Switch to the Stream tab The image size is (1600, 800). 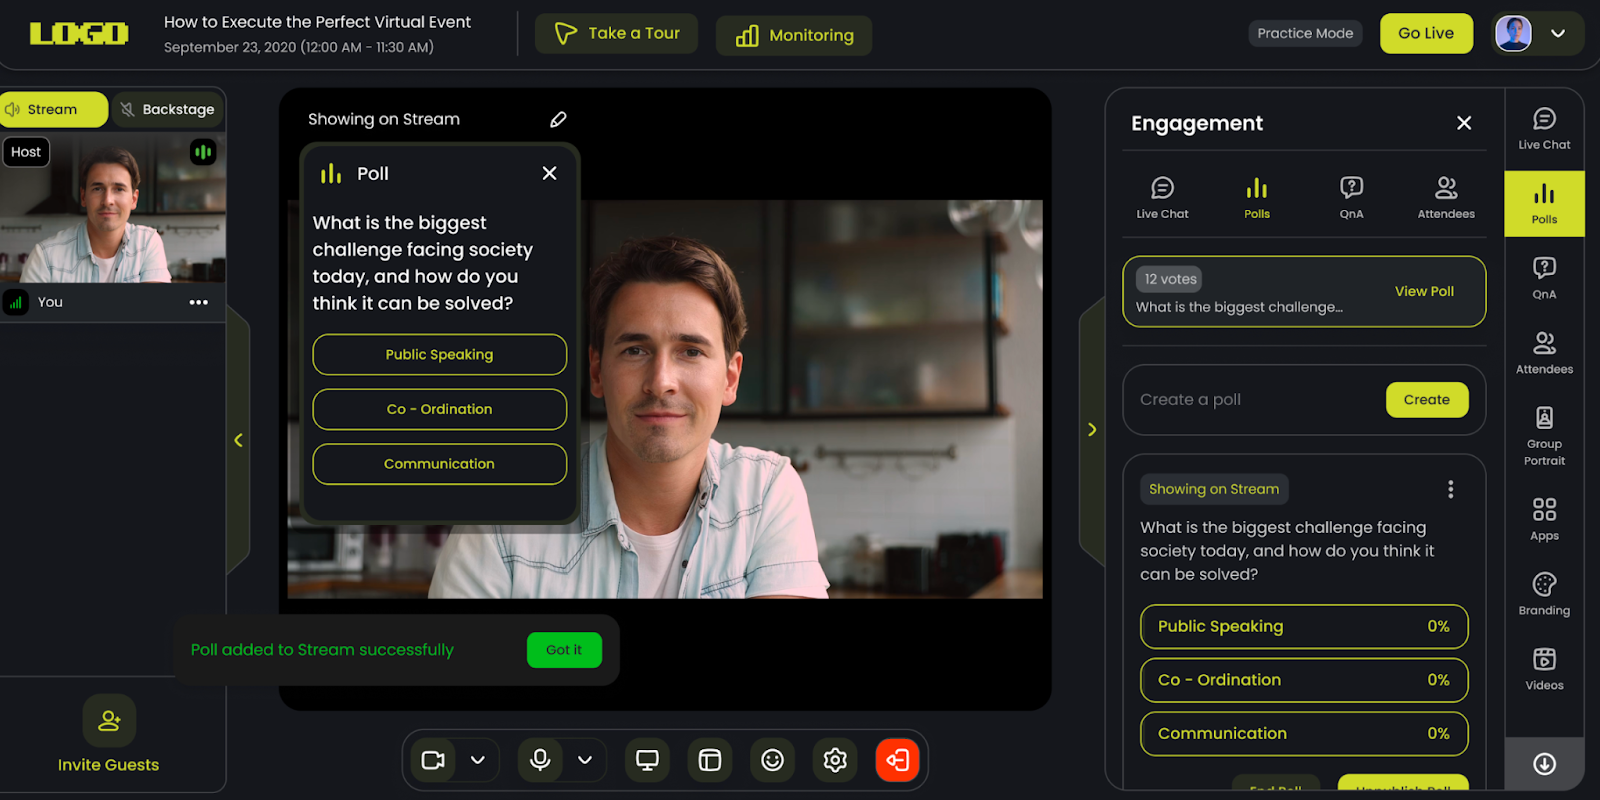tap(54, 110)
